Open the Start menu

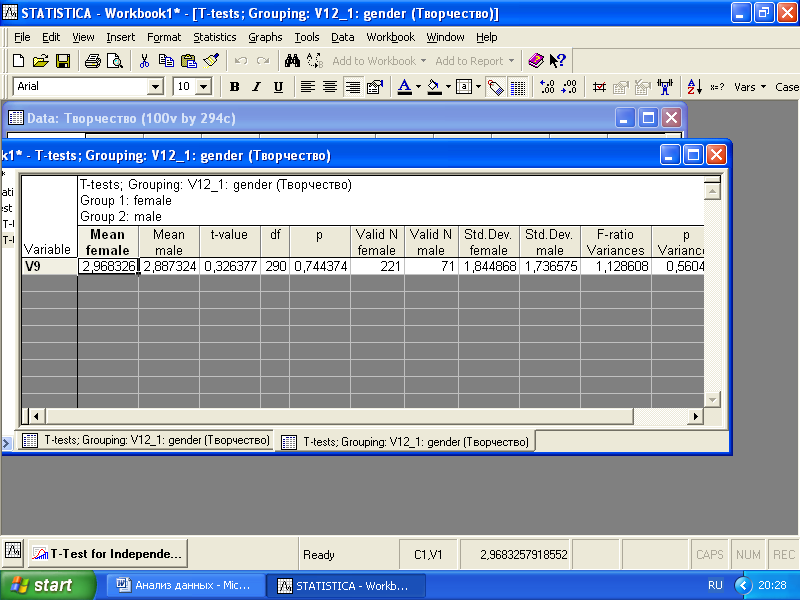47,585
